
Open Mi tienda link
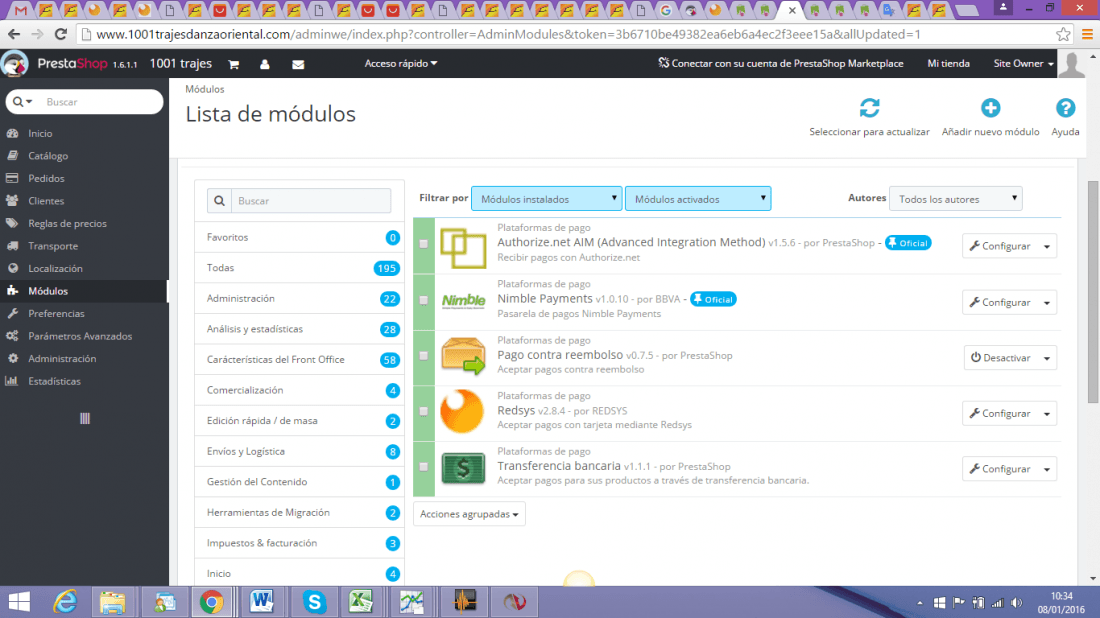coord(948,64)
